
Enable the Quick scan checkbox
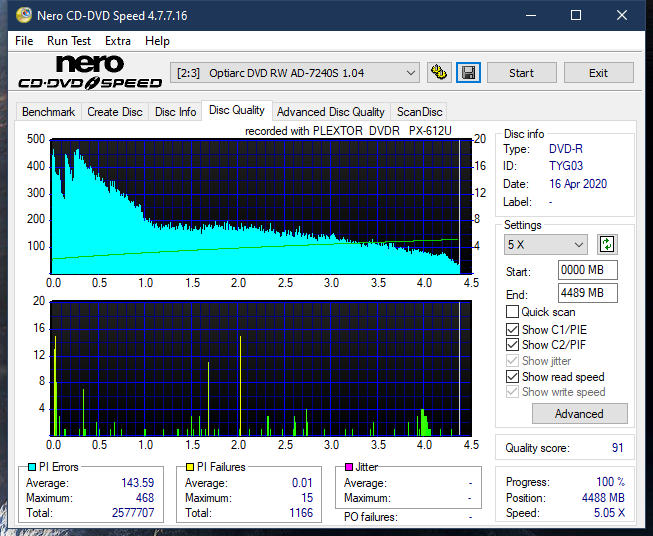[x=512, y=312]
